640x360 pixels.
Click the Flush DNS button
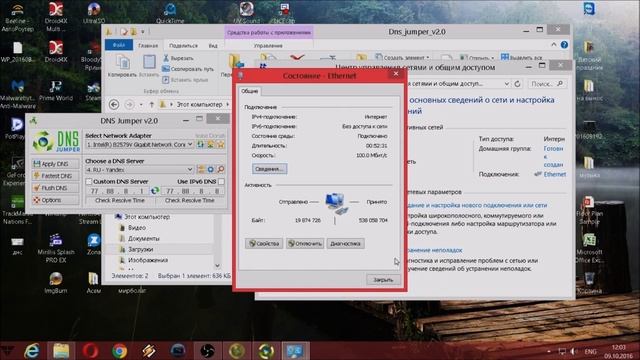coord(55,188)
